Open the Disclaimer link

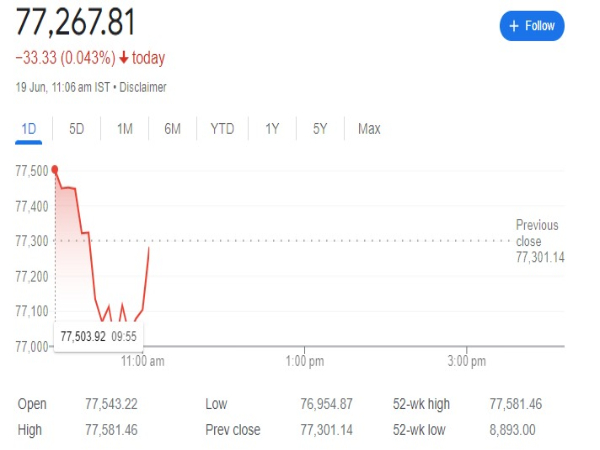click(x=144, y=87)
